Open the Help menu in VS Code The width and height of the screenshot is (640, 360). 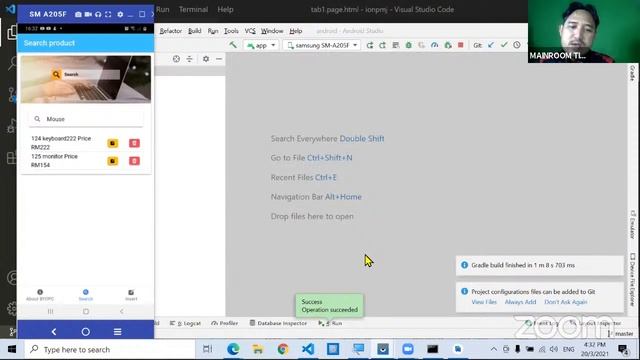pyautogui.click(x=225, y=9)
